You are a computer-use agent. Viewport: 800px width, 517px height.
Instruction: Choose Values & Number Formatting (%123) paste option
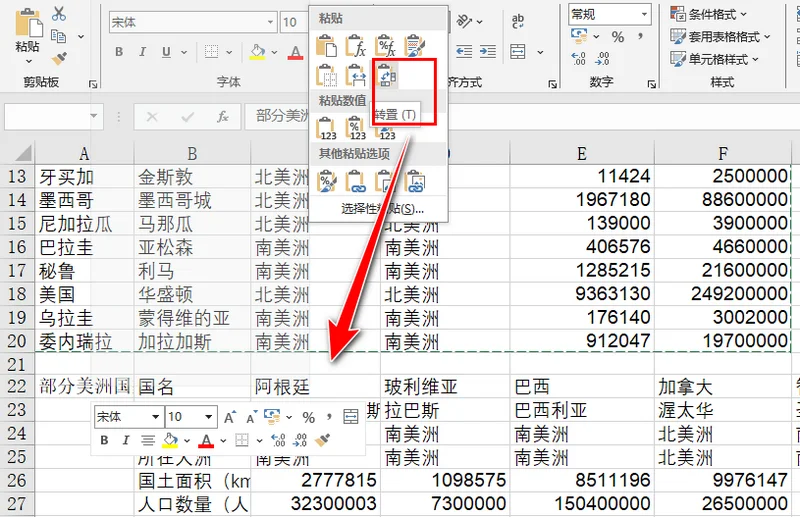pyautogui.click(x=356, y=128)
